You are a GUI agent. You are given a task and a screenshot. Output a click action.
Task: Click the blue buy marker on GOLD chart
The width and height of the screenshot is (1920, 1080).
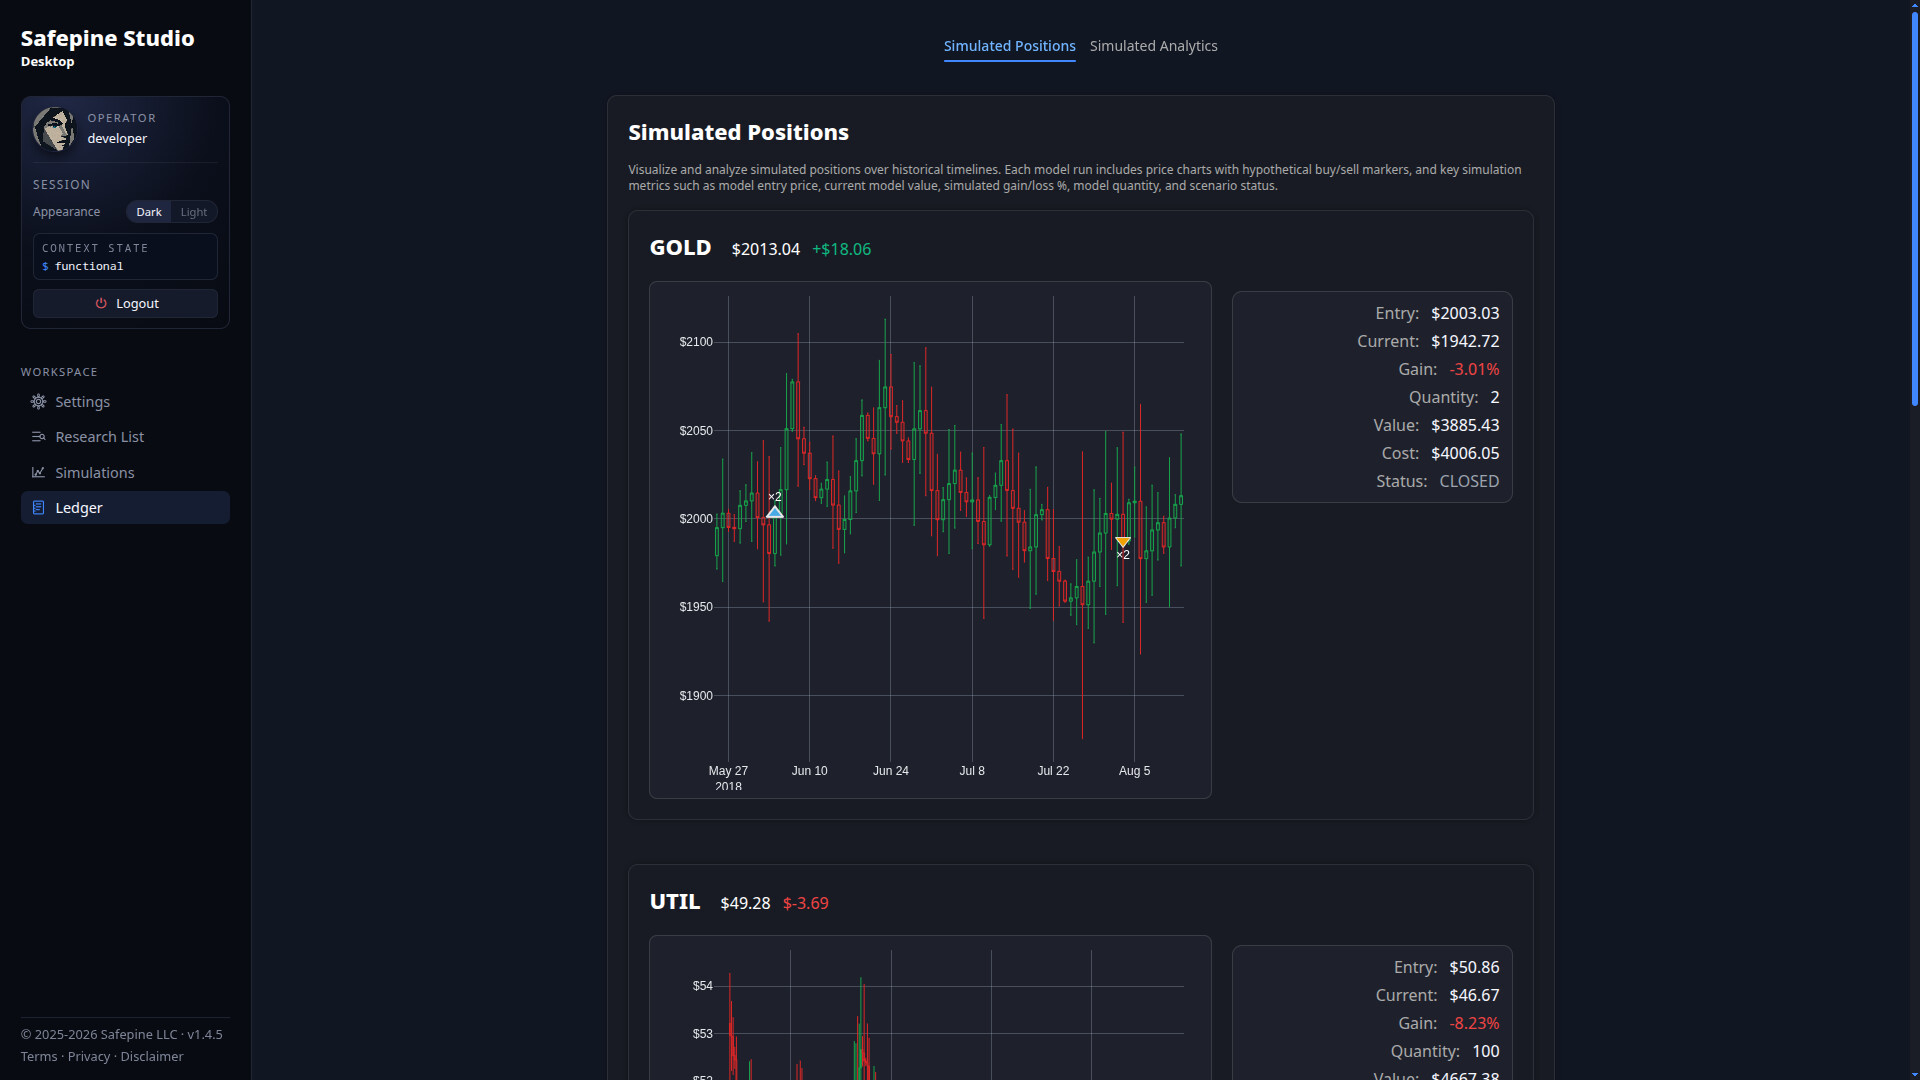click(774, 512)
